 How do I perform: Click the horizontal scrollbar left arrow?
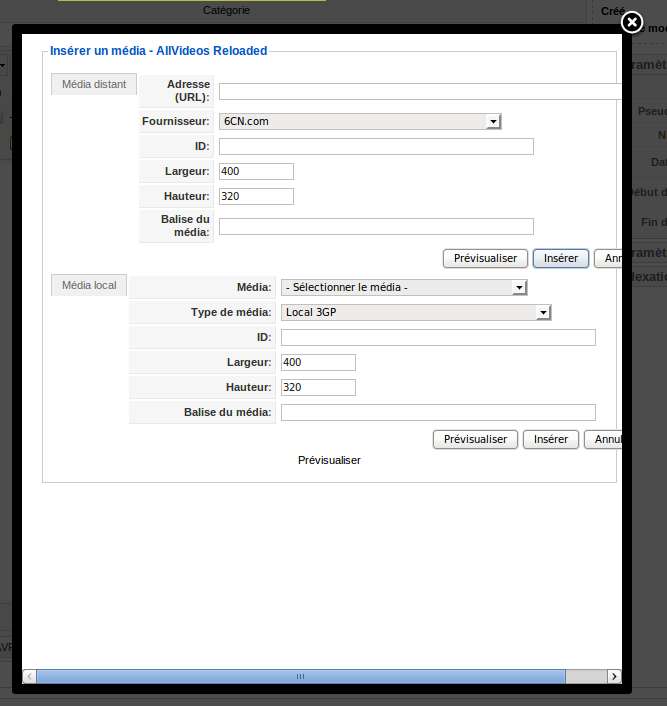(x=30, y=677)
